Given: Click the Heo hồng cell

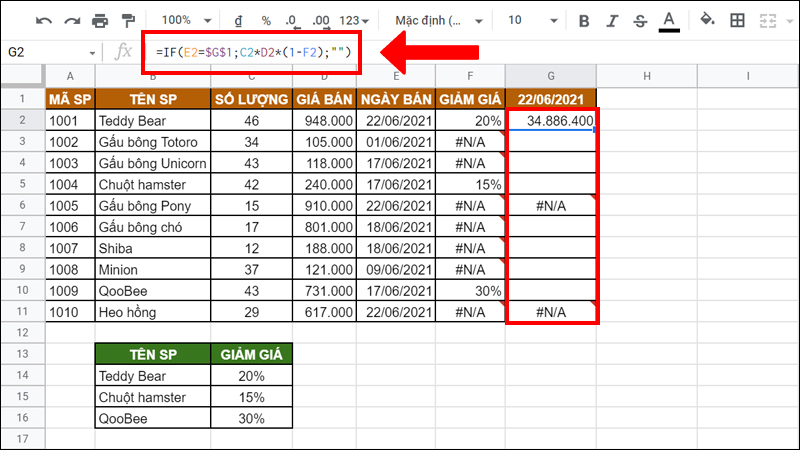Looking at the screenshot, I should coord(153,312).
